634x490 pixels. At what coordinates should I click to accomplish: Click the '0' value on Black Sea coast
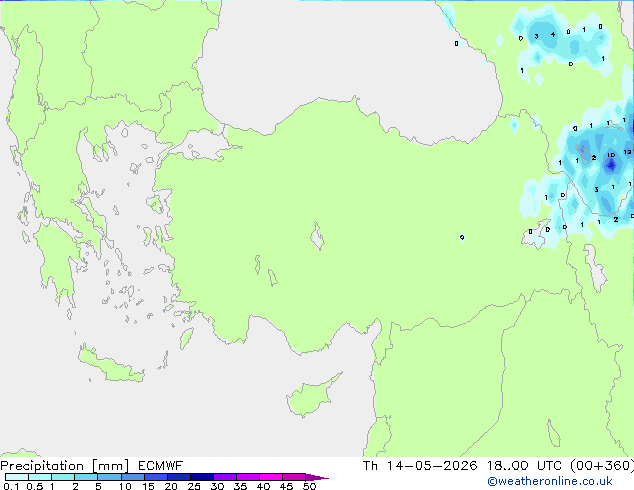(x=456, y=43)
